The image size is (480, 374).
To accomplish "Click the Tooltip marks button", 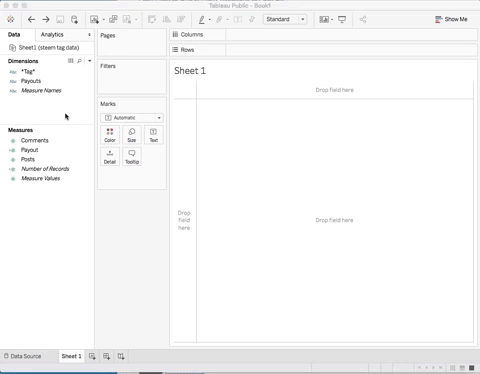I will click(132, 157).
